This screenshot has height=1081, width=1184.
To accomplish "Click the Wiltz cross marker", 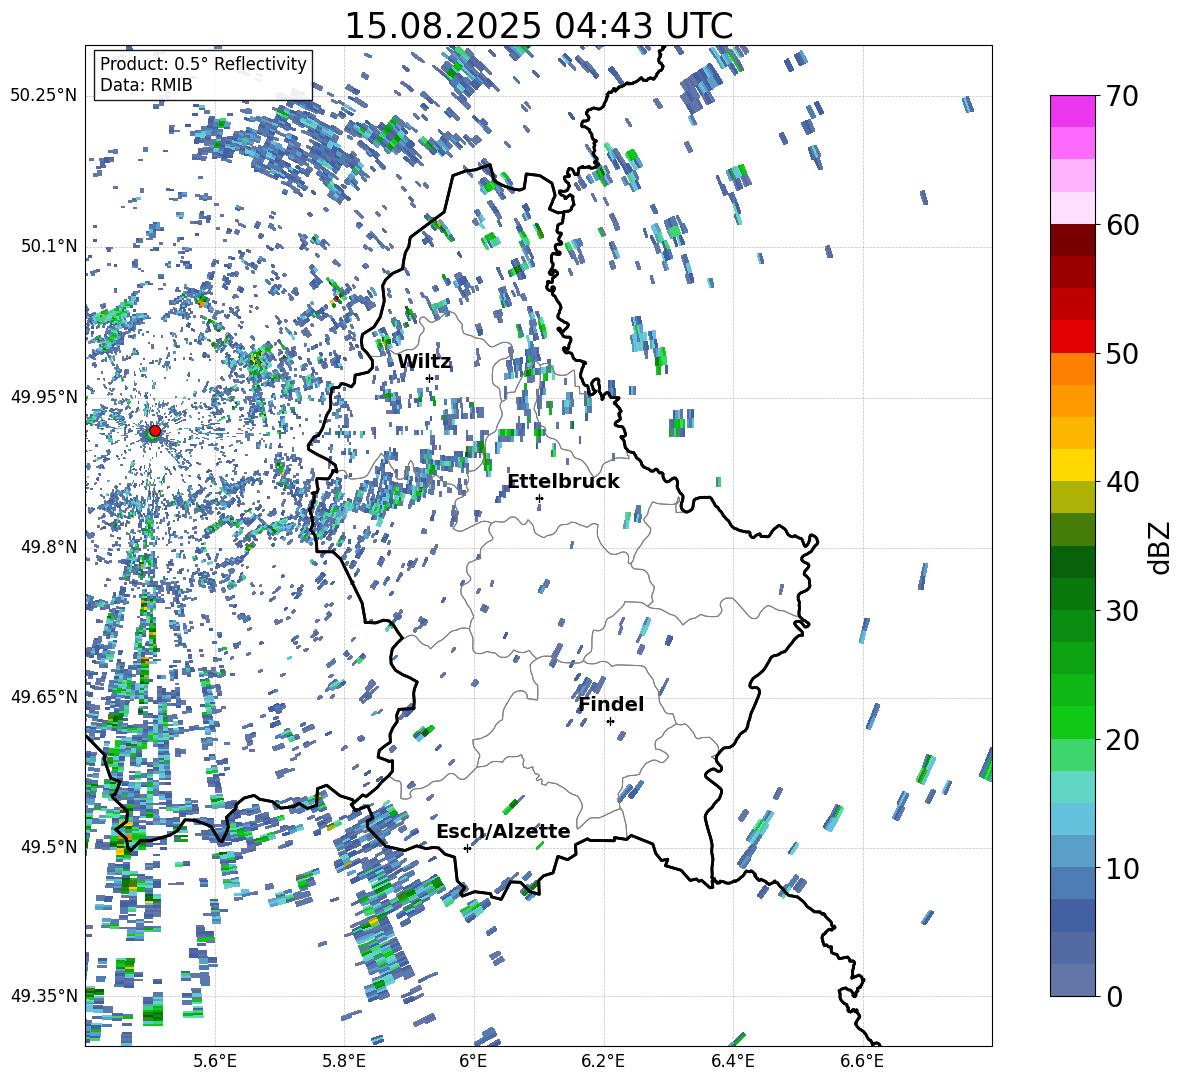I will pos(429,378).
